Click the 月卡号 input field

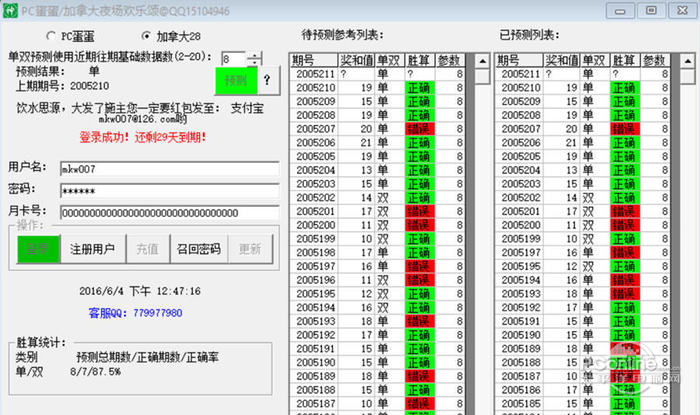click(170, 213)
